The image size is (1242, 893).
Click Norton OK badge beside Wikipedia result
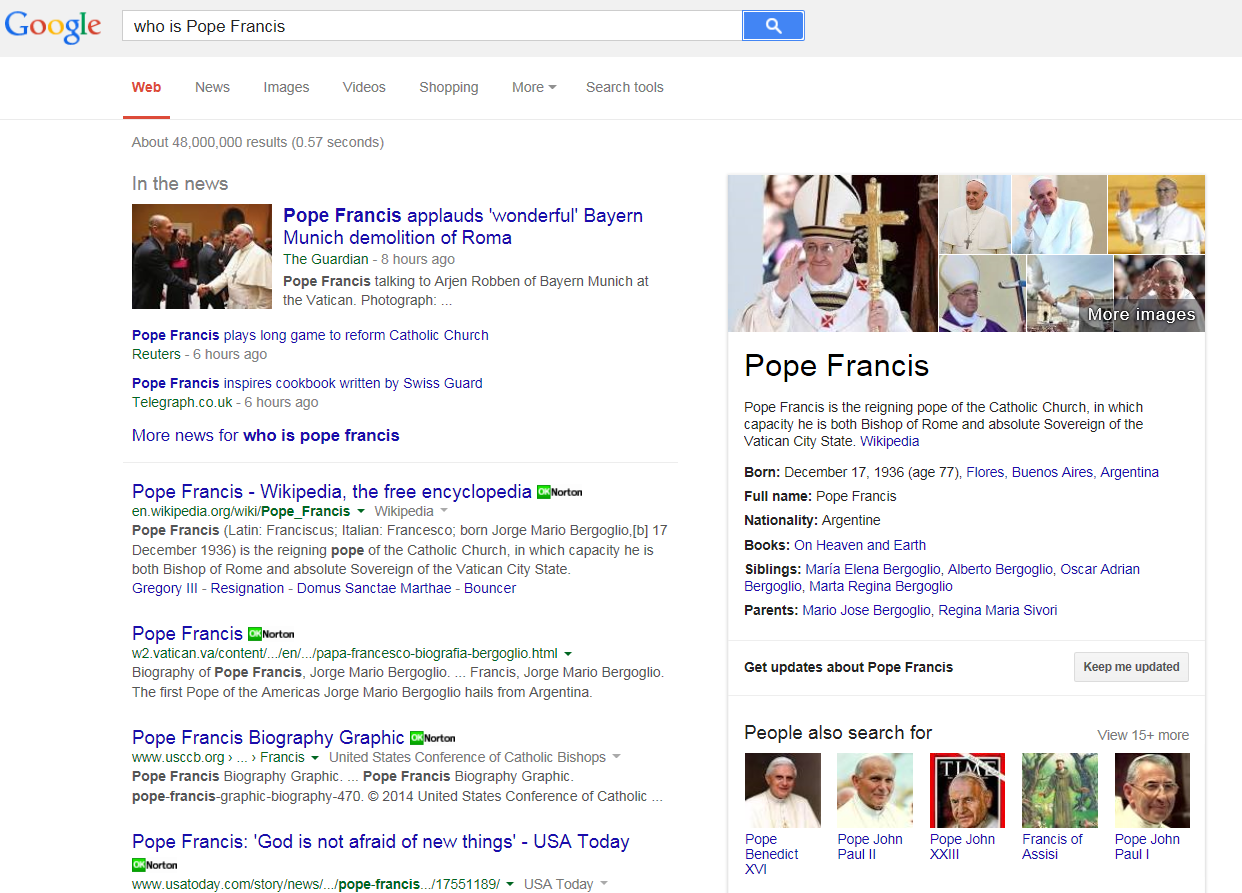coord(559,492)
